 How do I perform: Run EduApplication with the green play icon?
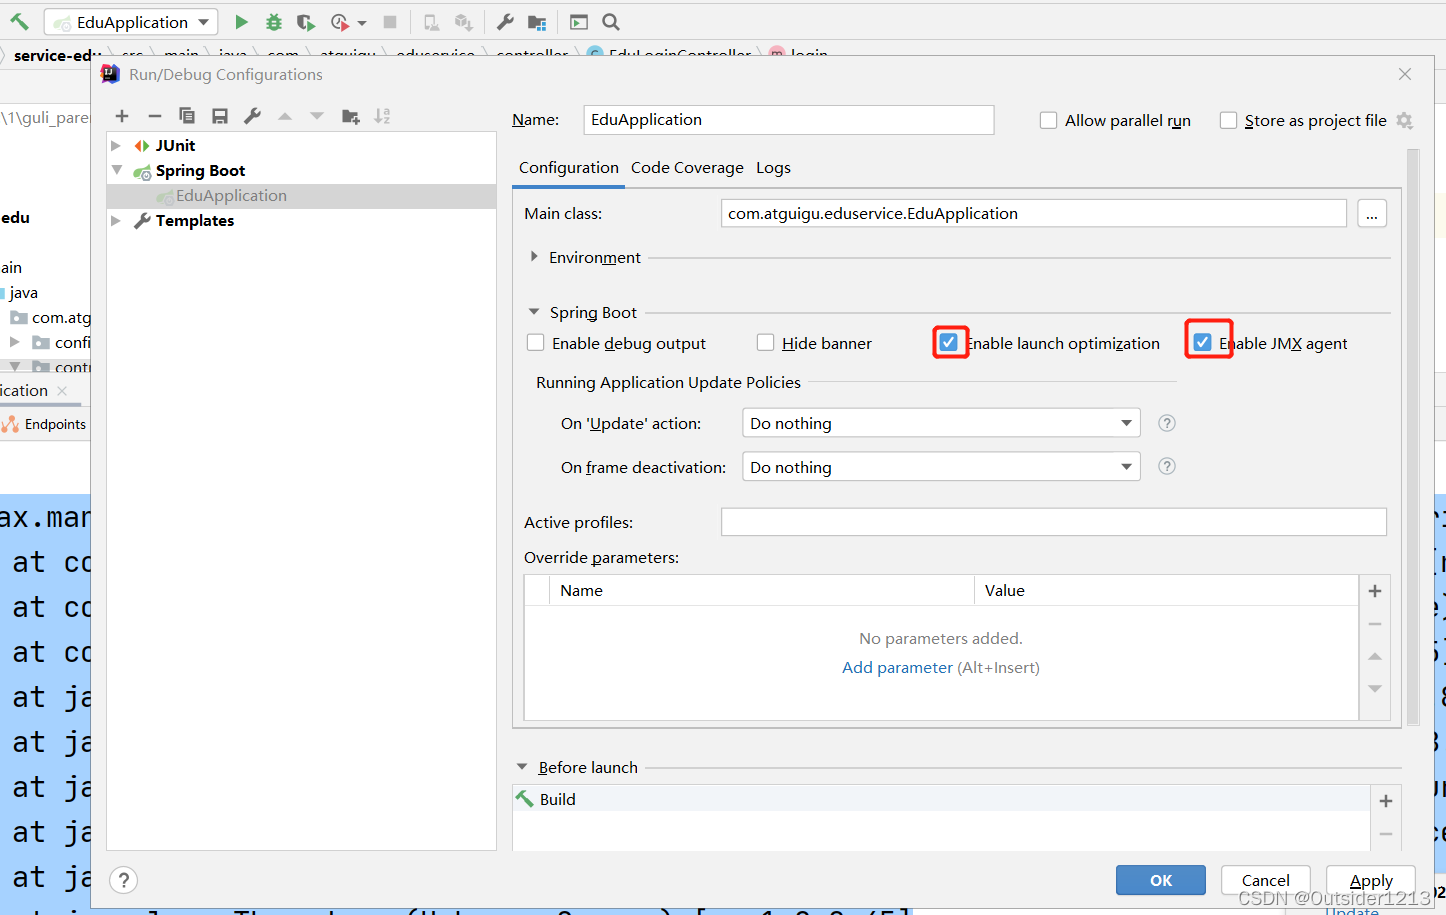click(x=241, y=21)
